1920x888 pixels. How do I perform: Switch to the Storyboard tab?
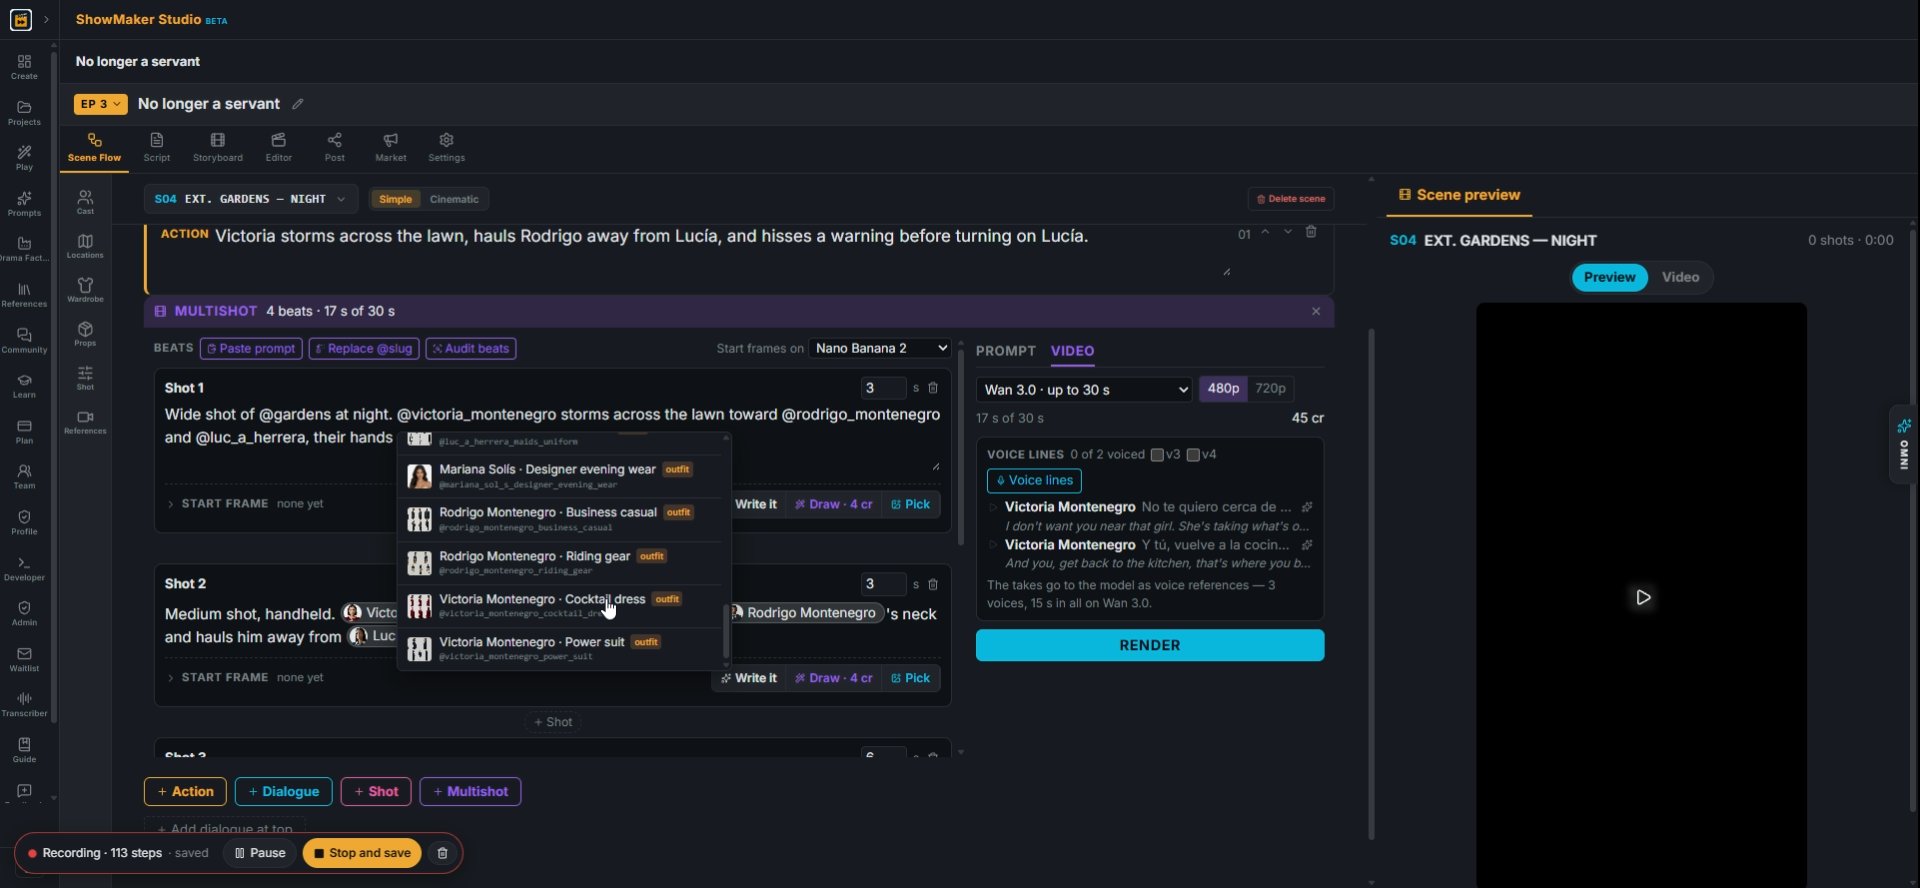pos(217,147)
